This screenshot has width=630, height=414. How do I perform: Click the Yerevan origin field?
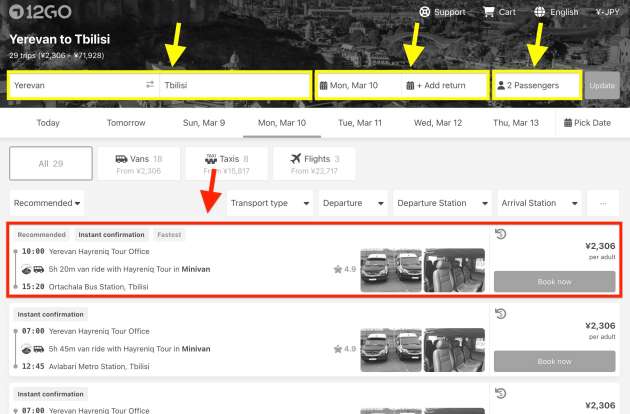pos(76,85)
